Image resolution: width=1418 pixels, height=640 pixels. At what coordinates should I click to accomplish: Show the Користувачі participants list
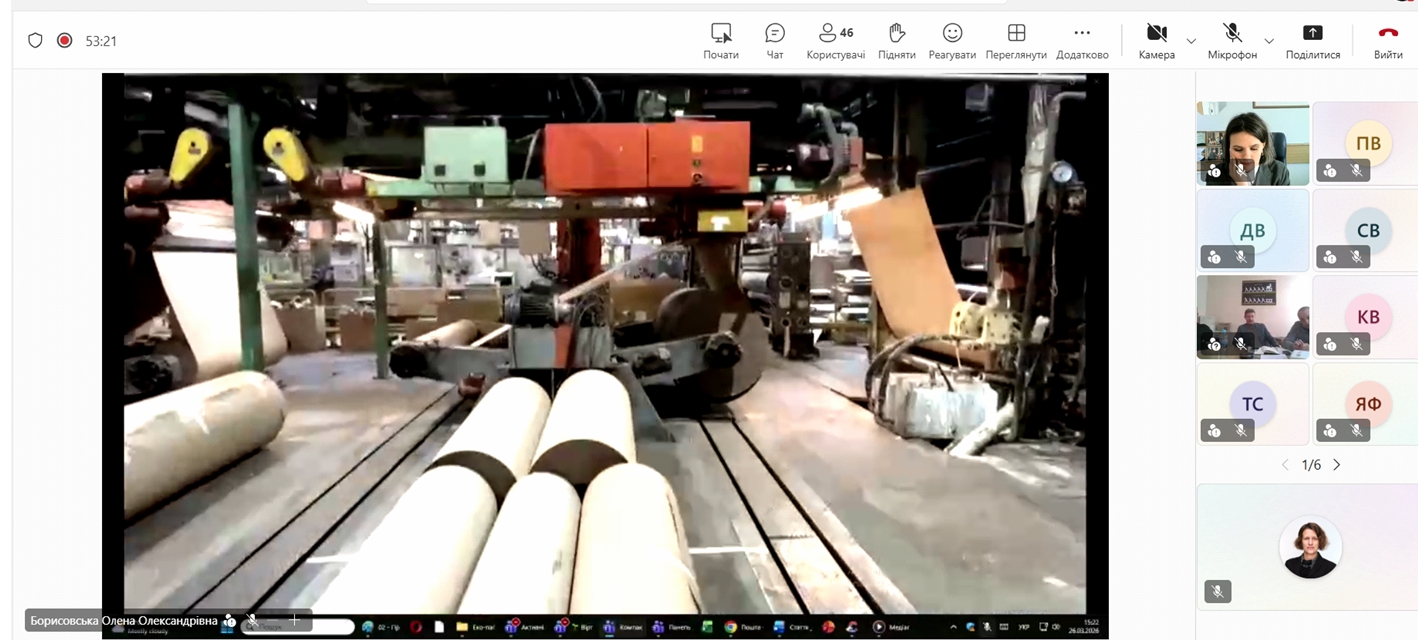click(x=835, y=40)
